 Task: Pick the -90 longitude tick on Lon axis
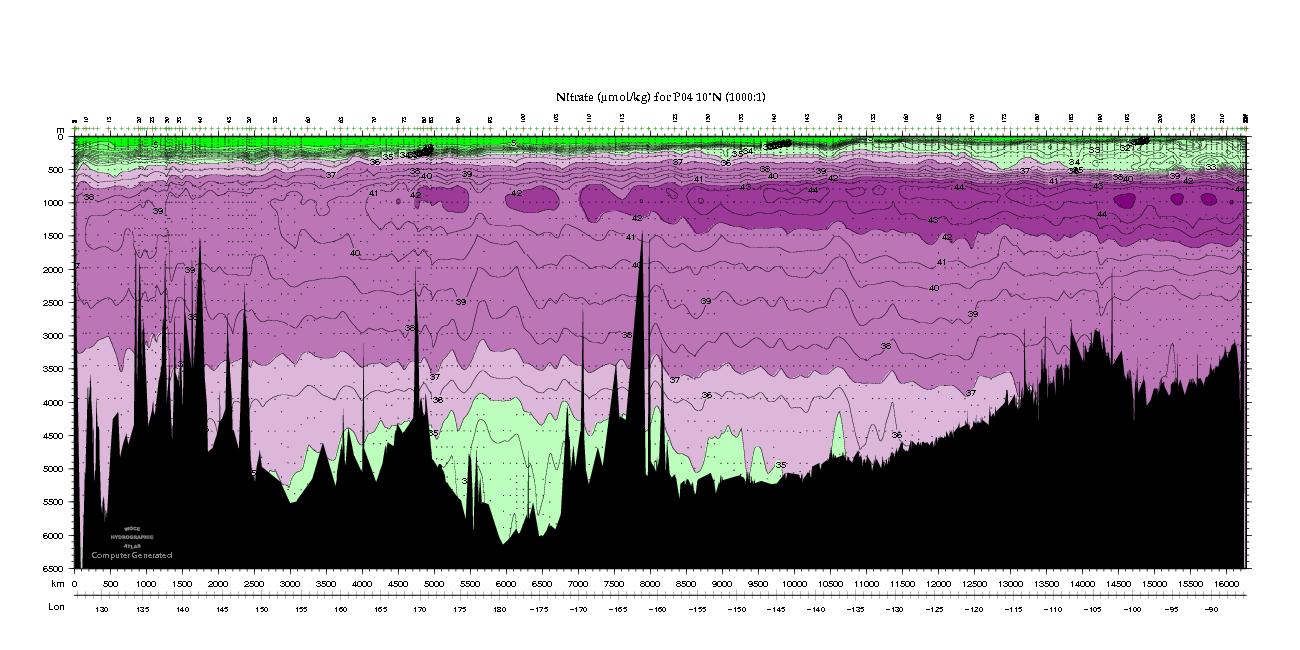point(1212,608)
